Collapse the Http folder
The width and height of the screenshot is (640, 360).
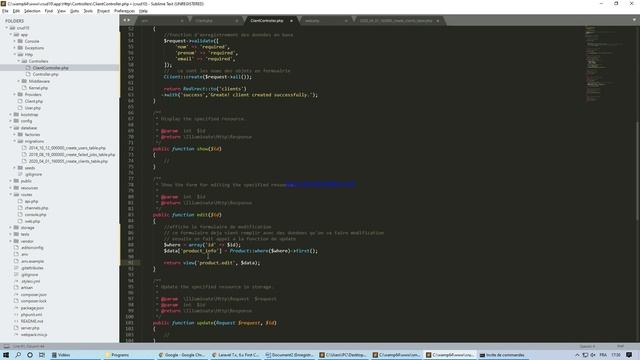tap(15, 55)
